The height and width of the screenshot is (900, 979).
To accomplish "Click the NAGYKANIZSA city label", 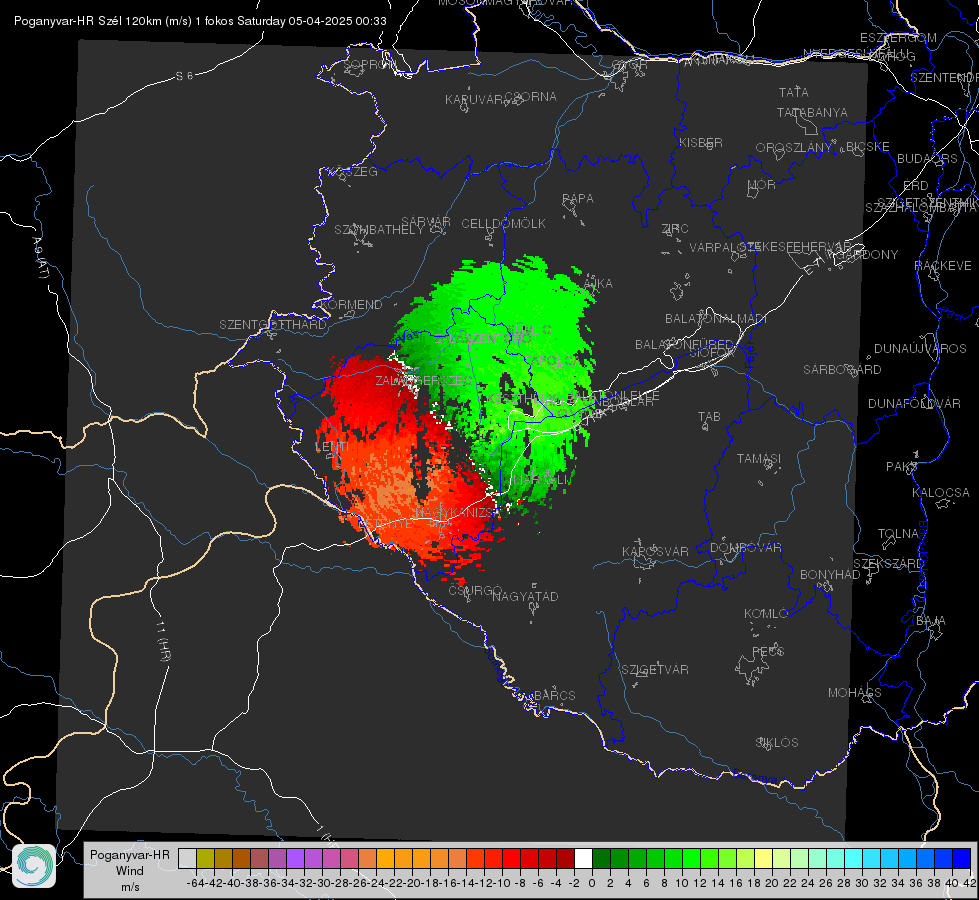I will [458, 512].
